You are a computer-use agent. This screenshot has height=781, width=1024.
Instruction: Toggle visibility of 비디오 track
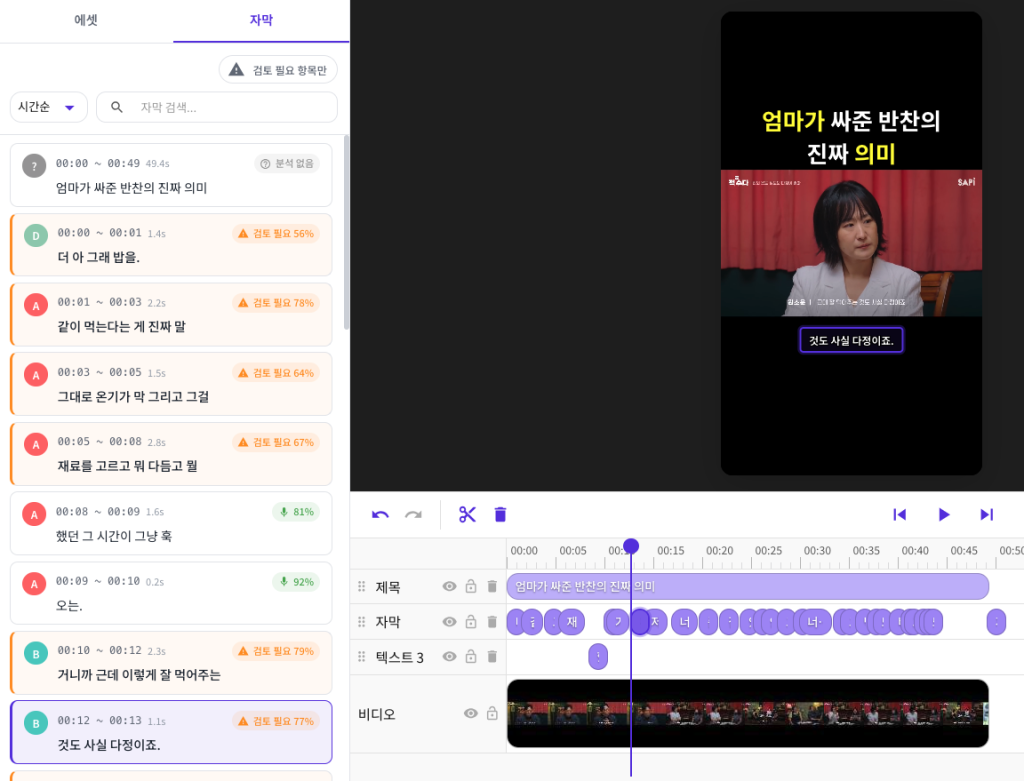tap(471, 713)
